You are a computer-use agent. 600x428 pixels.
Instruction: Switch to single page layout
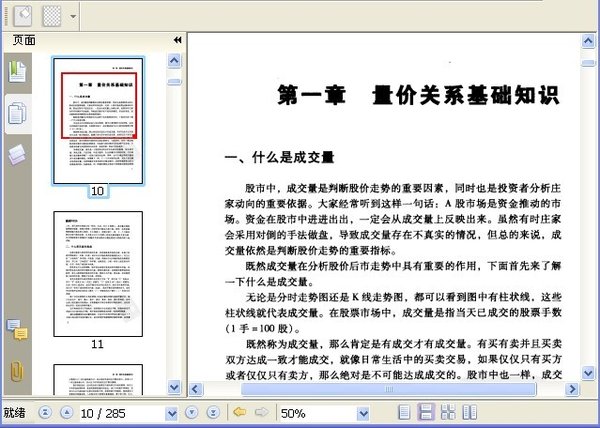(404, 412)
